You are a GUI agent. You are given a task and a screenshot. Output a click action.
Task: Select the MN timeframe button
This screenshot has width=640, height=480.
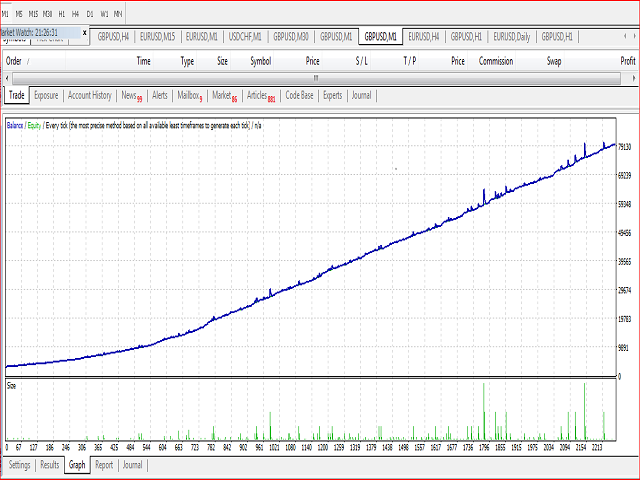118,14
